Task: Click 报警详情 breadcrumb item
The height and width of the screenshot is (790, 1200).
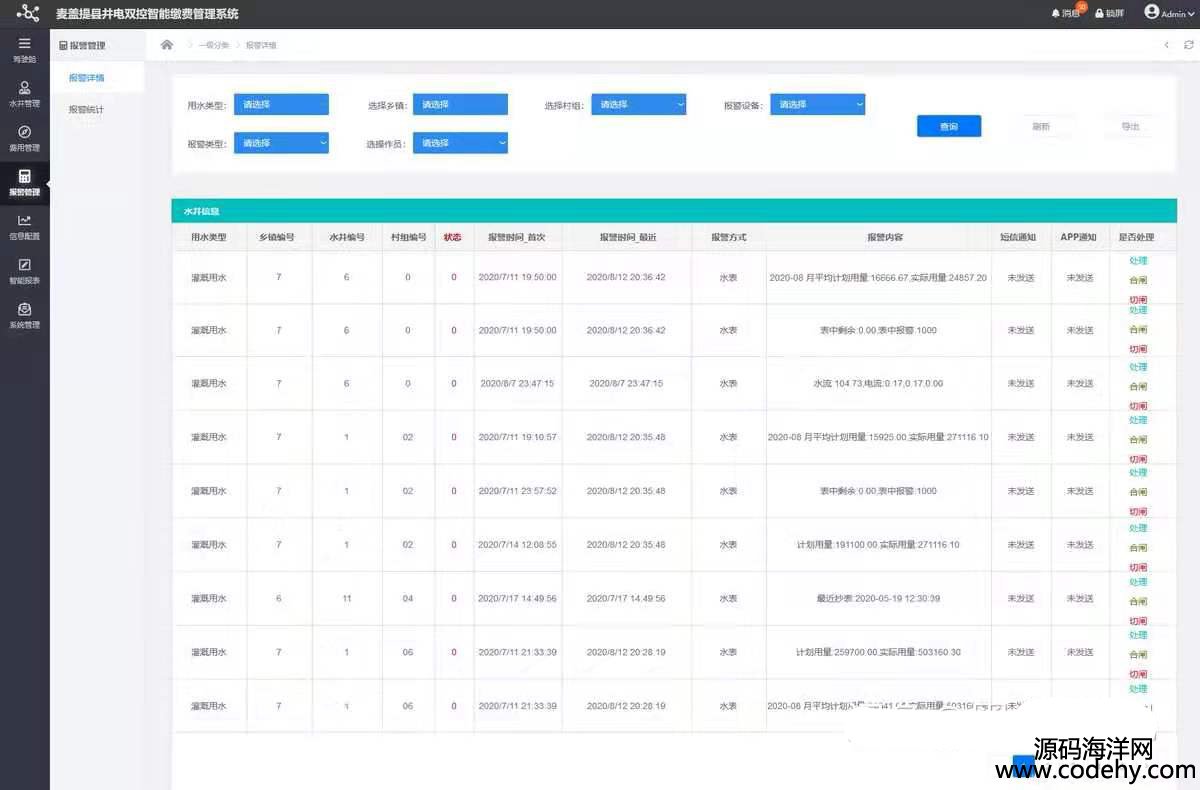Action: (x=261, y=45)
